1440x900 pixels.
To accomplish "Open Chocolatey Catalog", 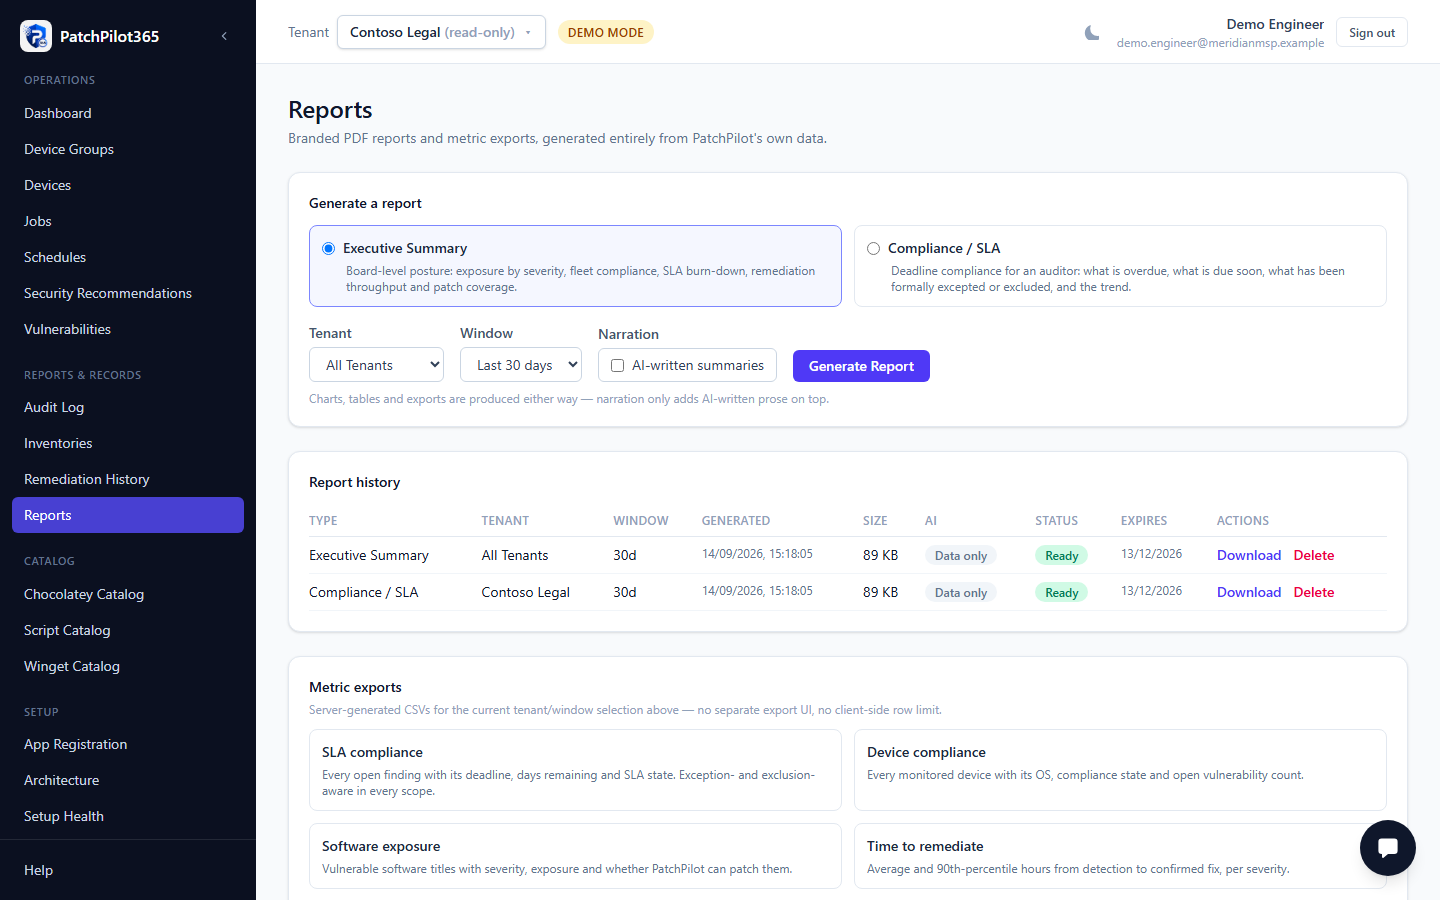I will click(128, 594).
